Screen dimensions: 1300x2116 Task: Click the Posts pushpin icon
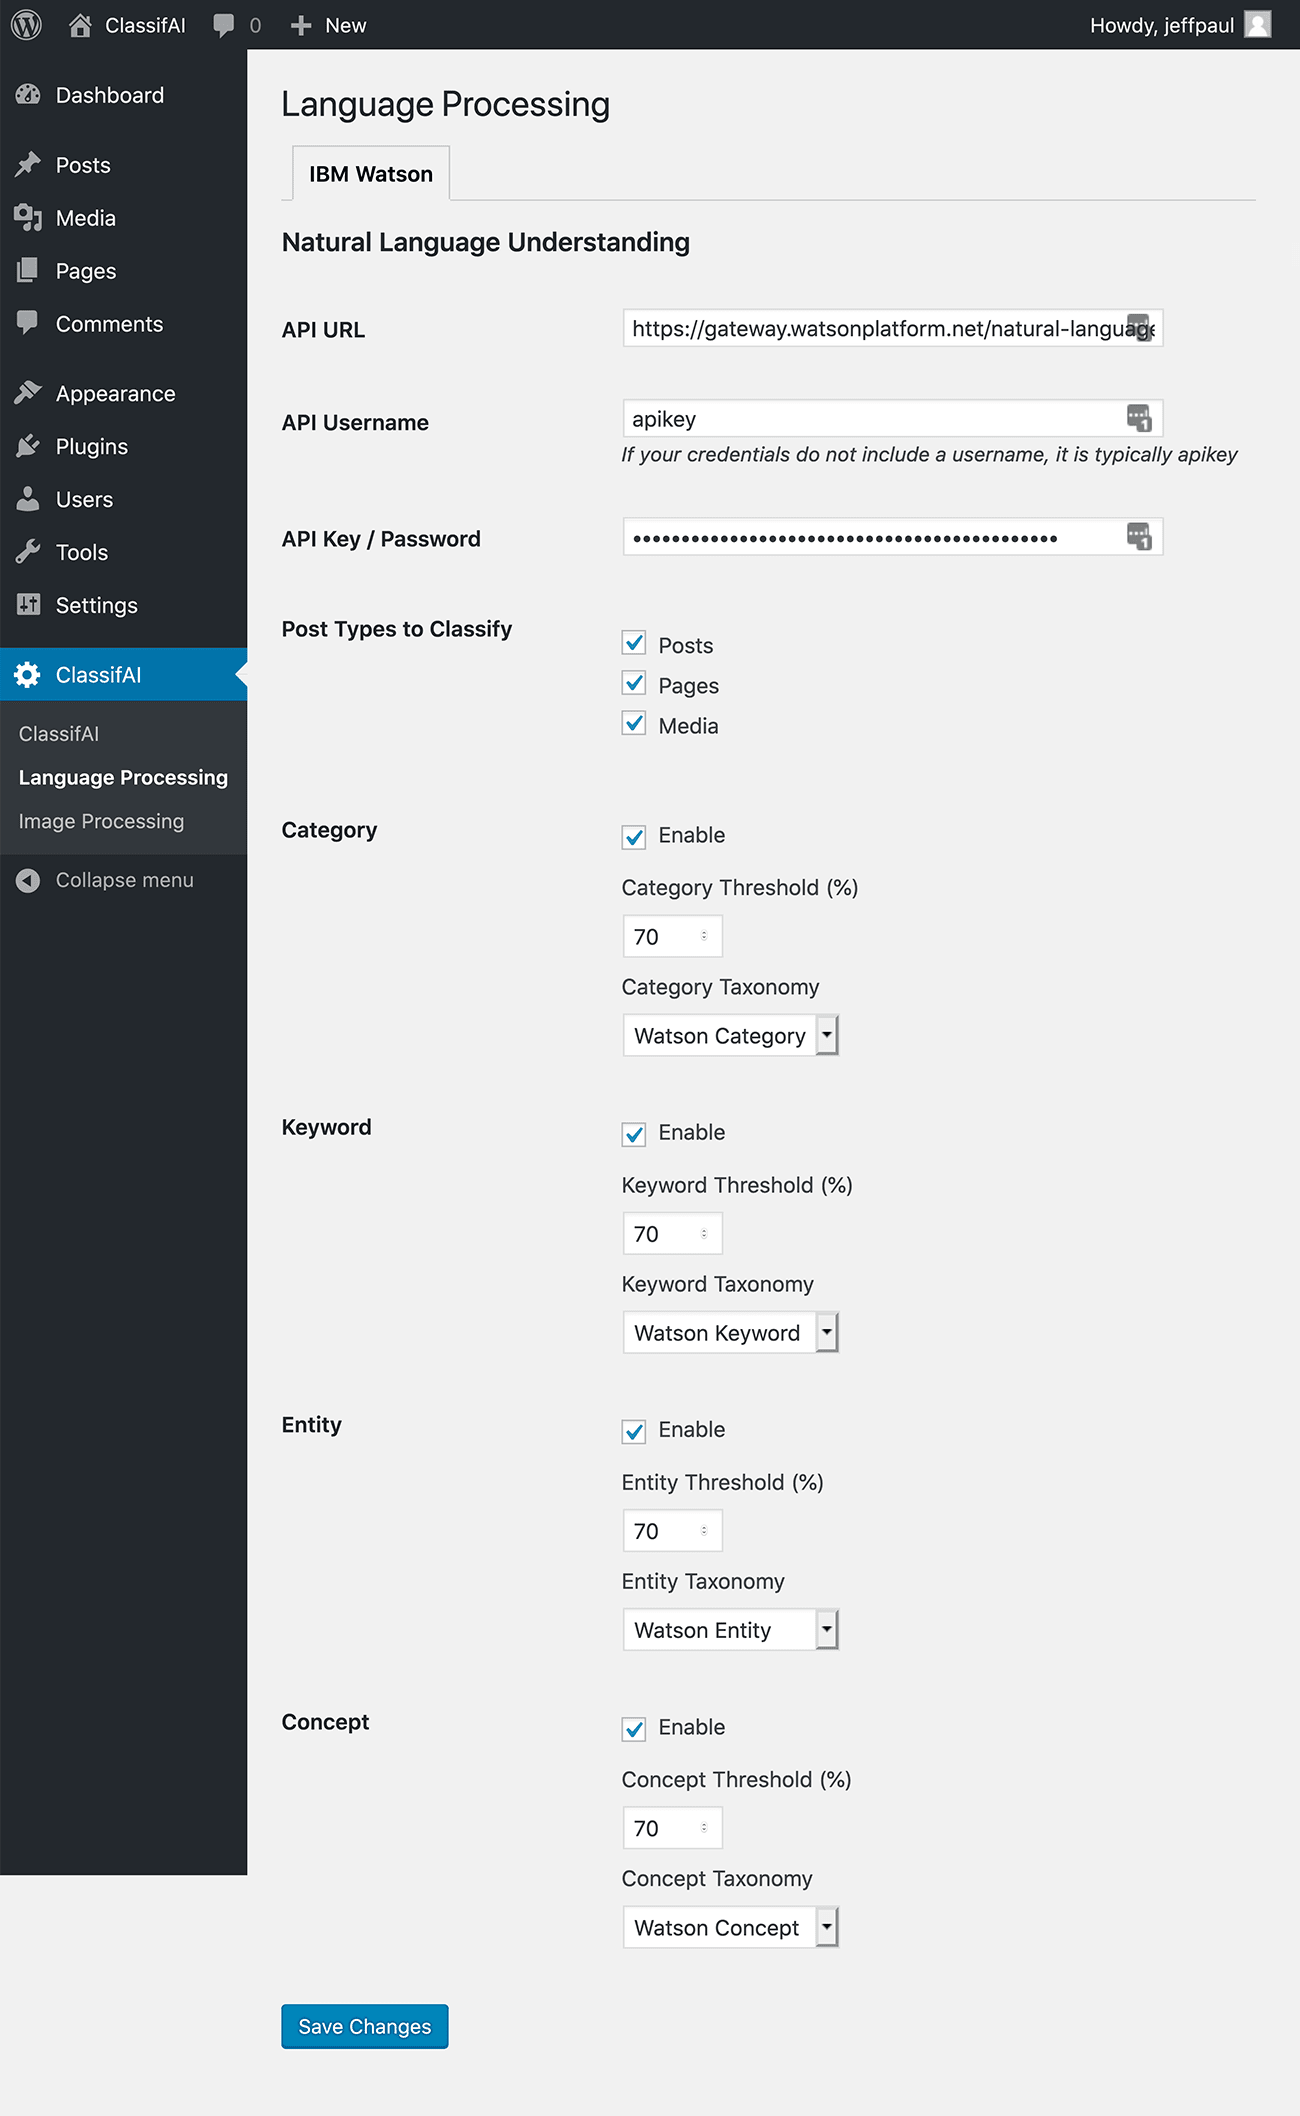click(28, 165)
